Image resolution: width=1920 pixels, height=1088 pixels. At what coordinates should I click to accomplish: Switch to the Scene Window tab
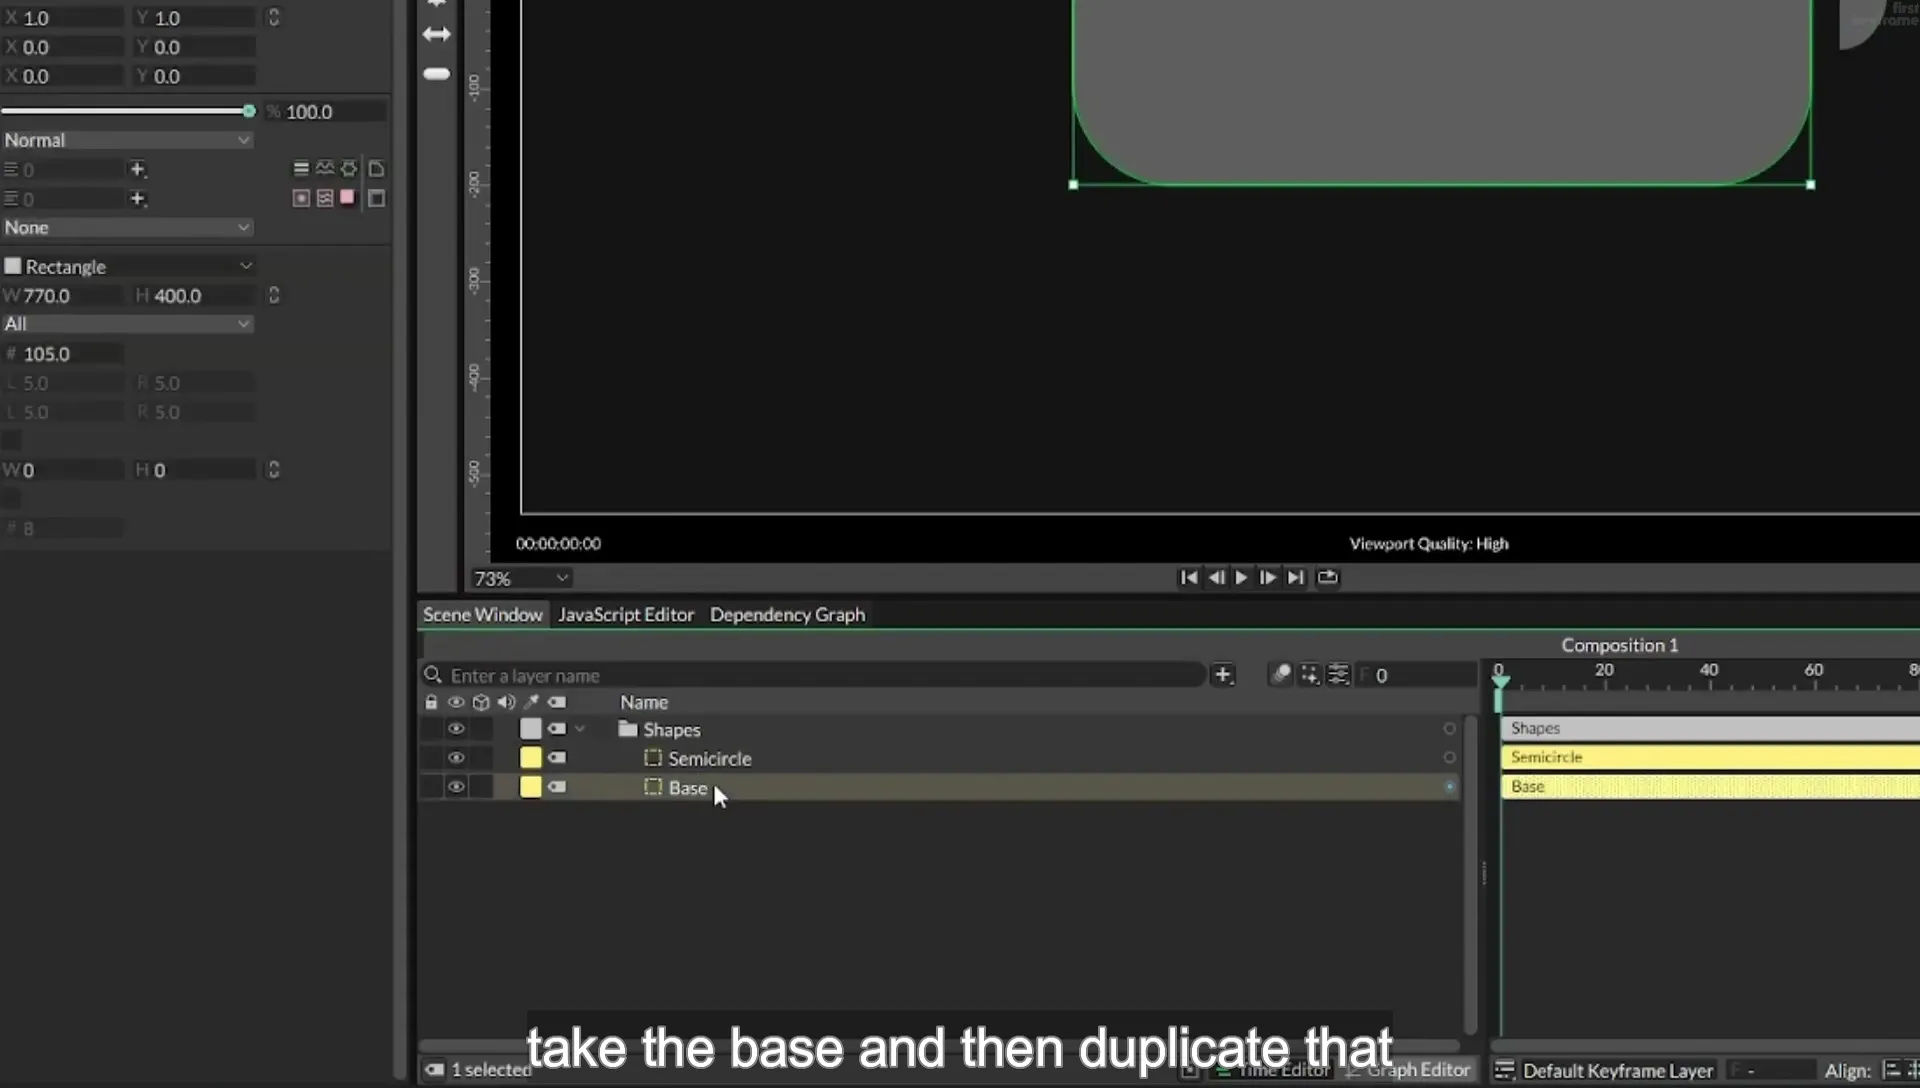click(x=482, y=614)
